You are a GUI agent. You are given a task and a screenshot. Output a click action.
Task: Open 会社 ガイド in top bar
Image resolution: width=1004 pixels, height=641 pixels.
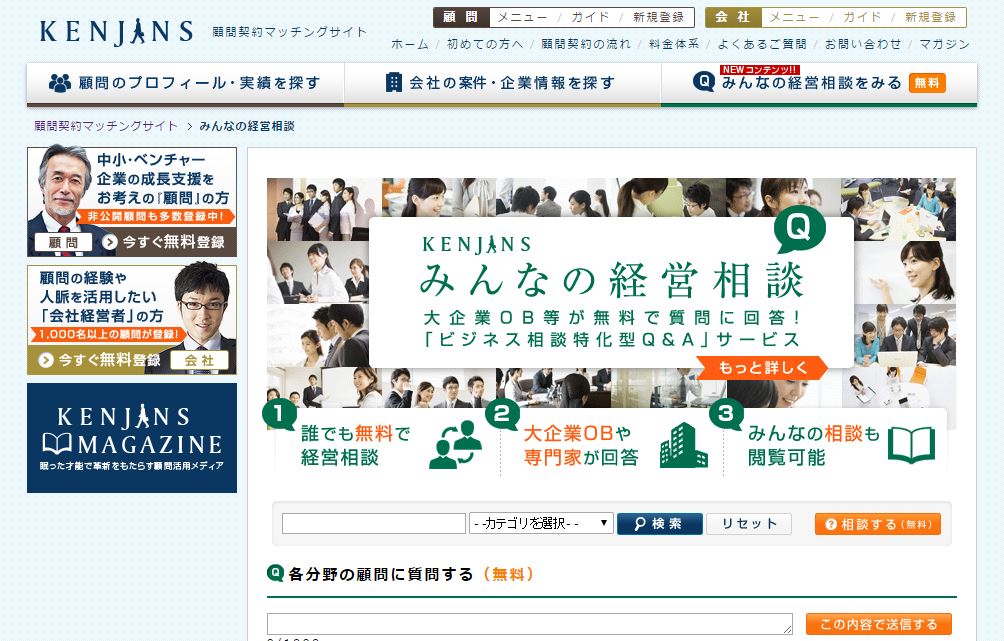(862, 17)
